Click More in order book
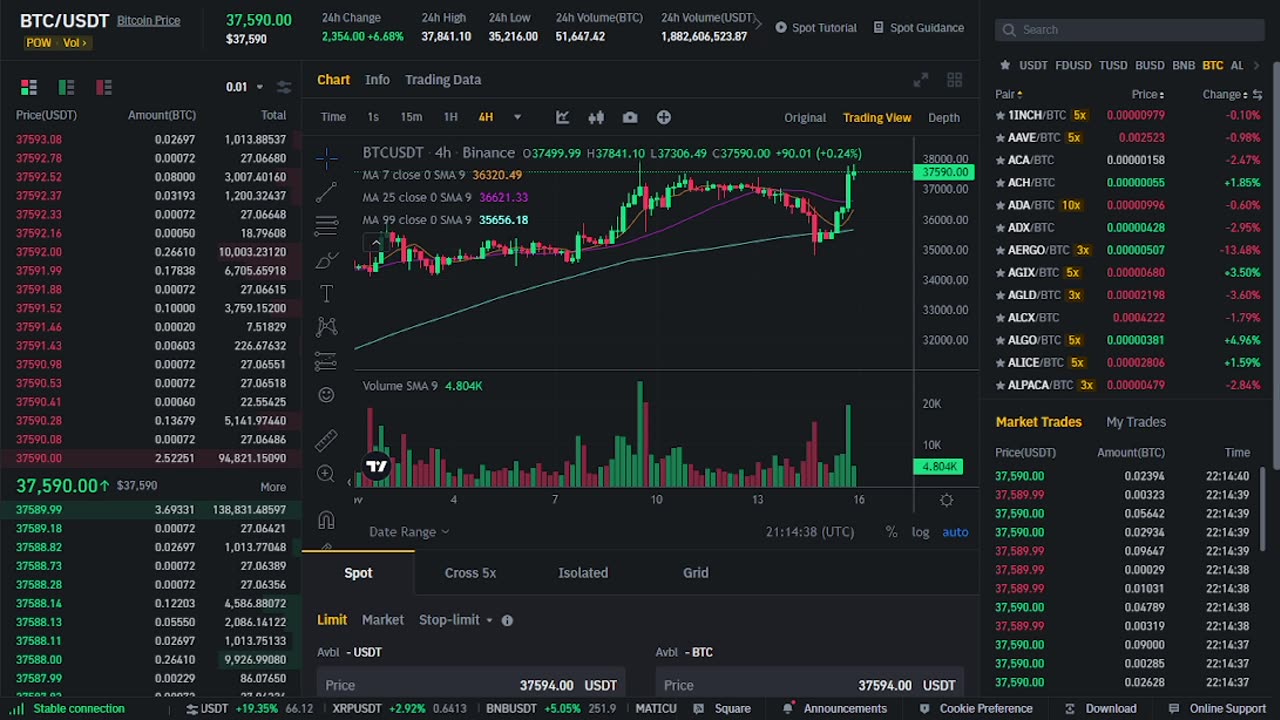Image resolution: width=1280 pixels, height=720 pixels. coord(273,487)
